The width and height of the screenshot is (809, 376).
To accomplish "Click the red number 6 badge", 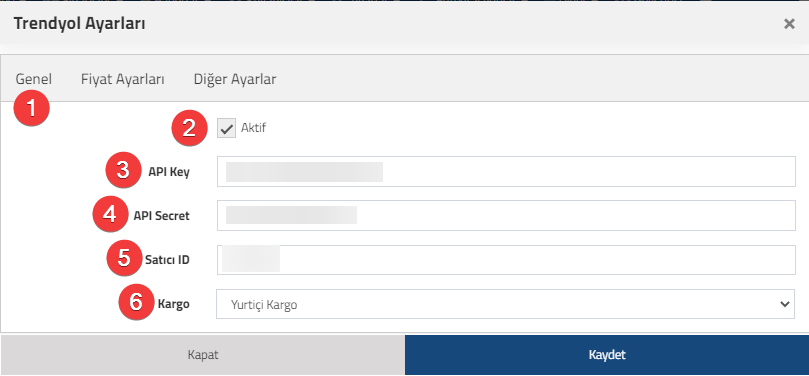I will (x=136, y=302).
